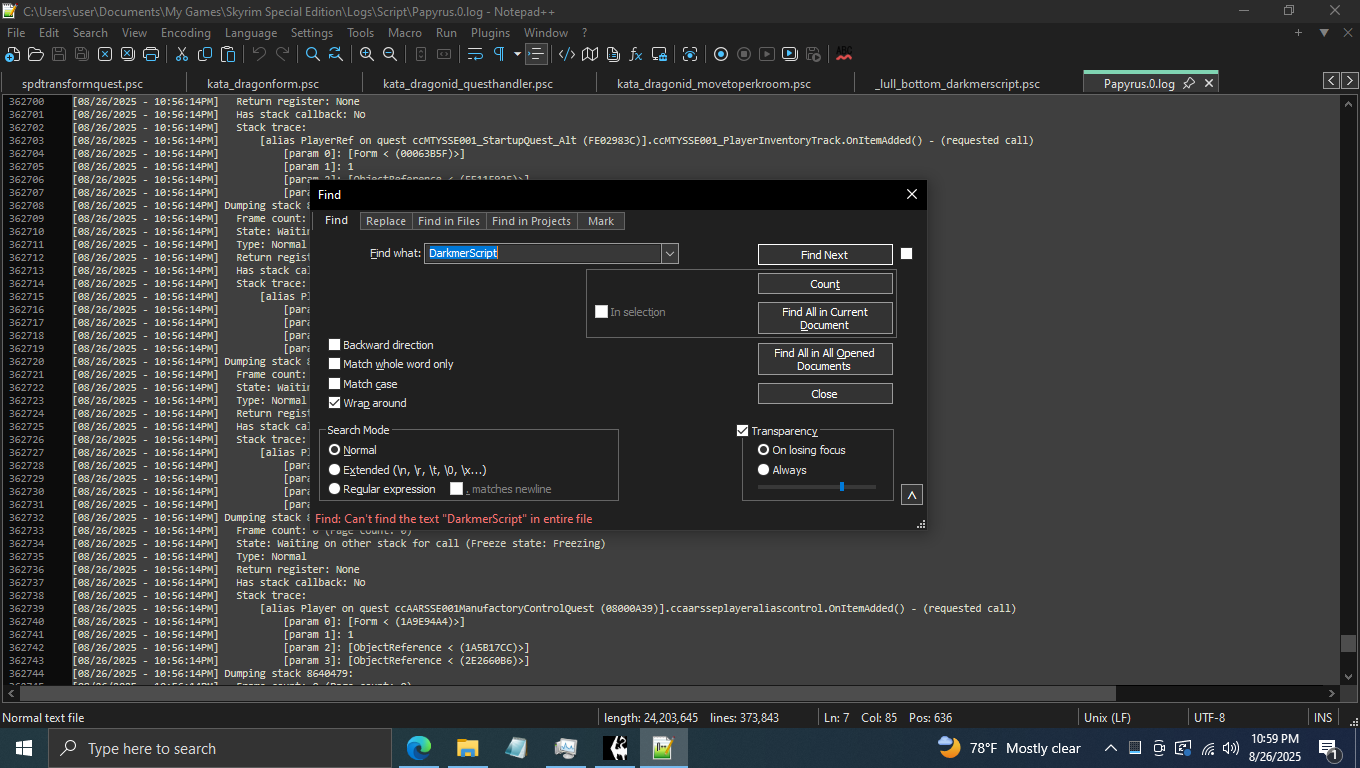Open File Explorer from the taskbar
Viewport: 1360px width, 768px height.
pos(467,748)
